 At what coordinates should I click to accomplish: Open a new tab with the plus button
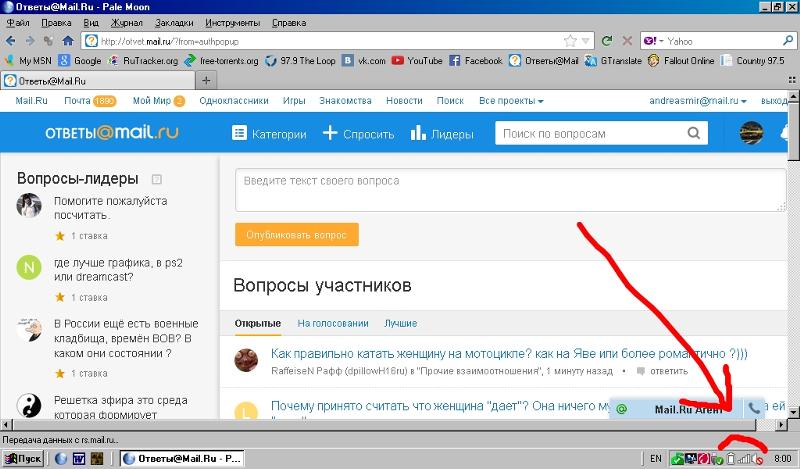[x=206, y=80]
